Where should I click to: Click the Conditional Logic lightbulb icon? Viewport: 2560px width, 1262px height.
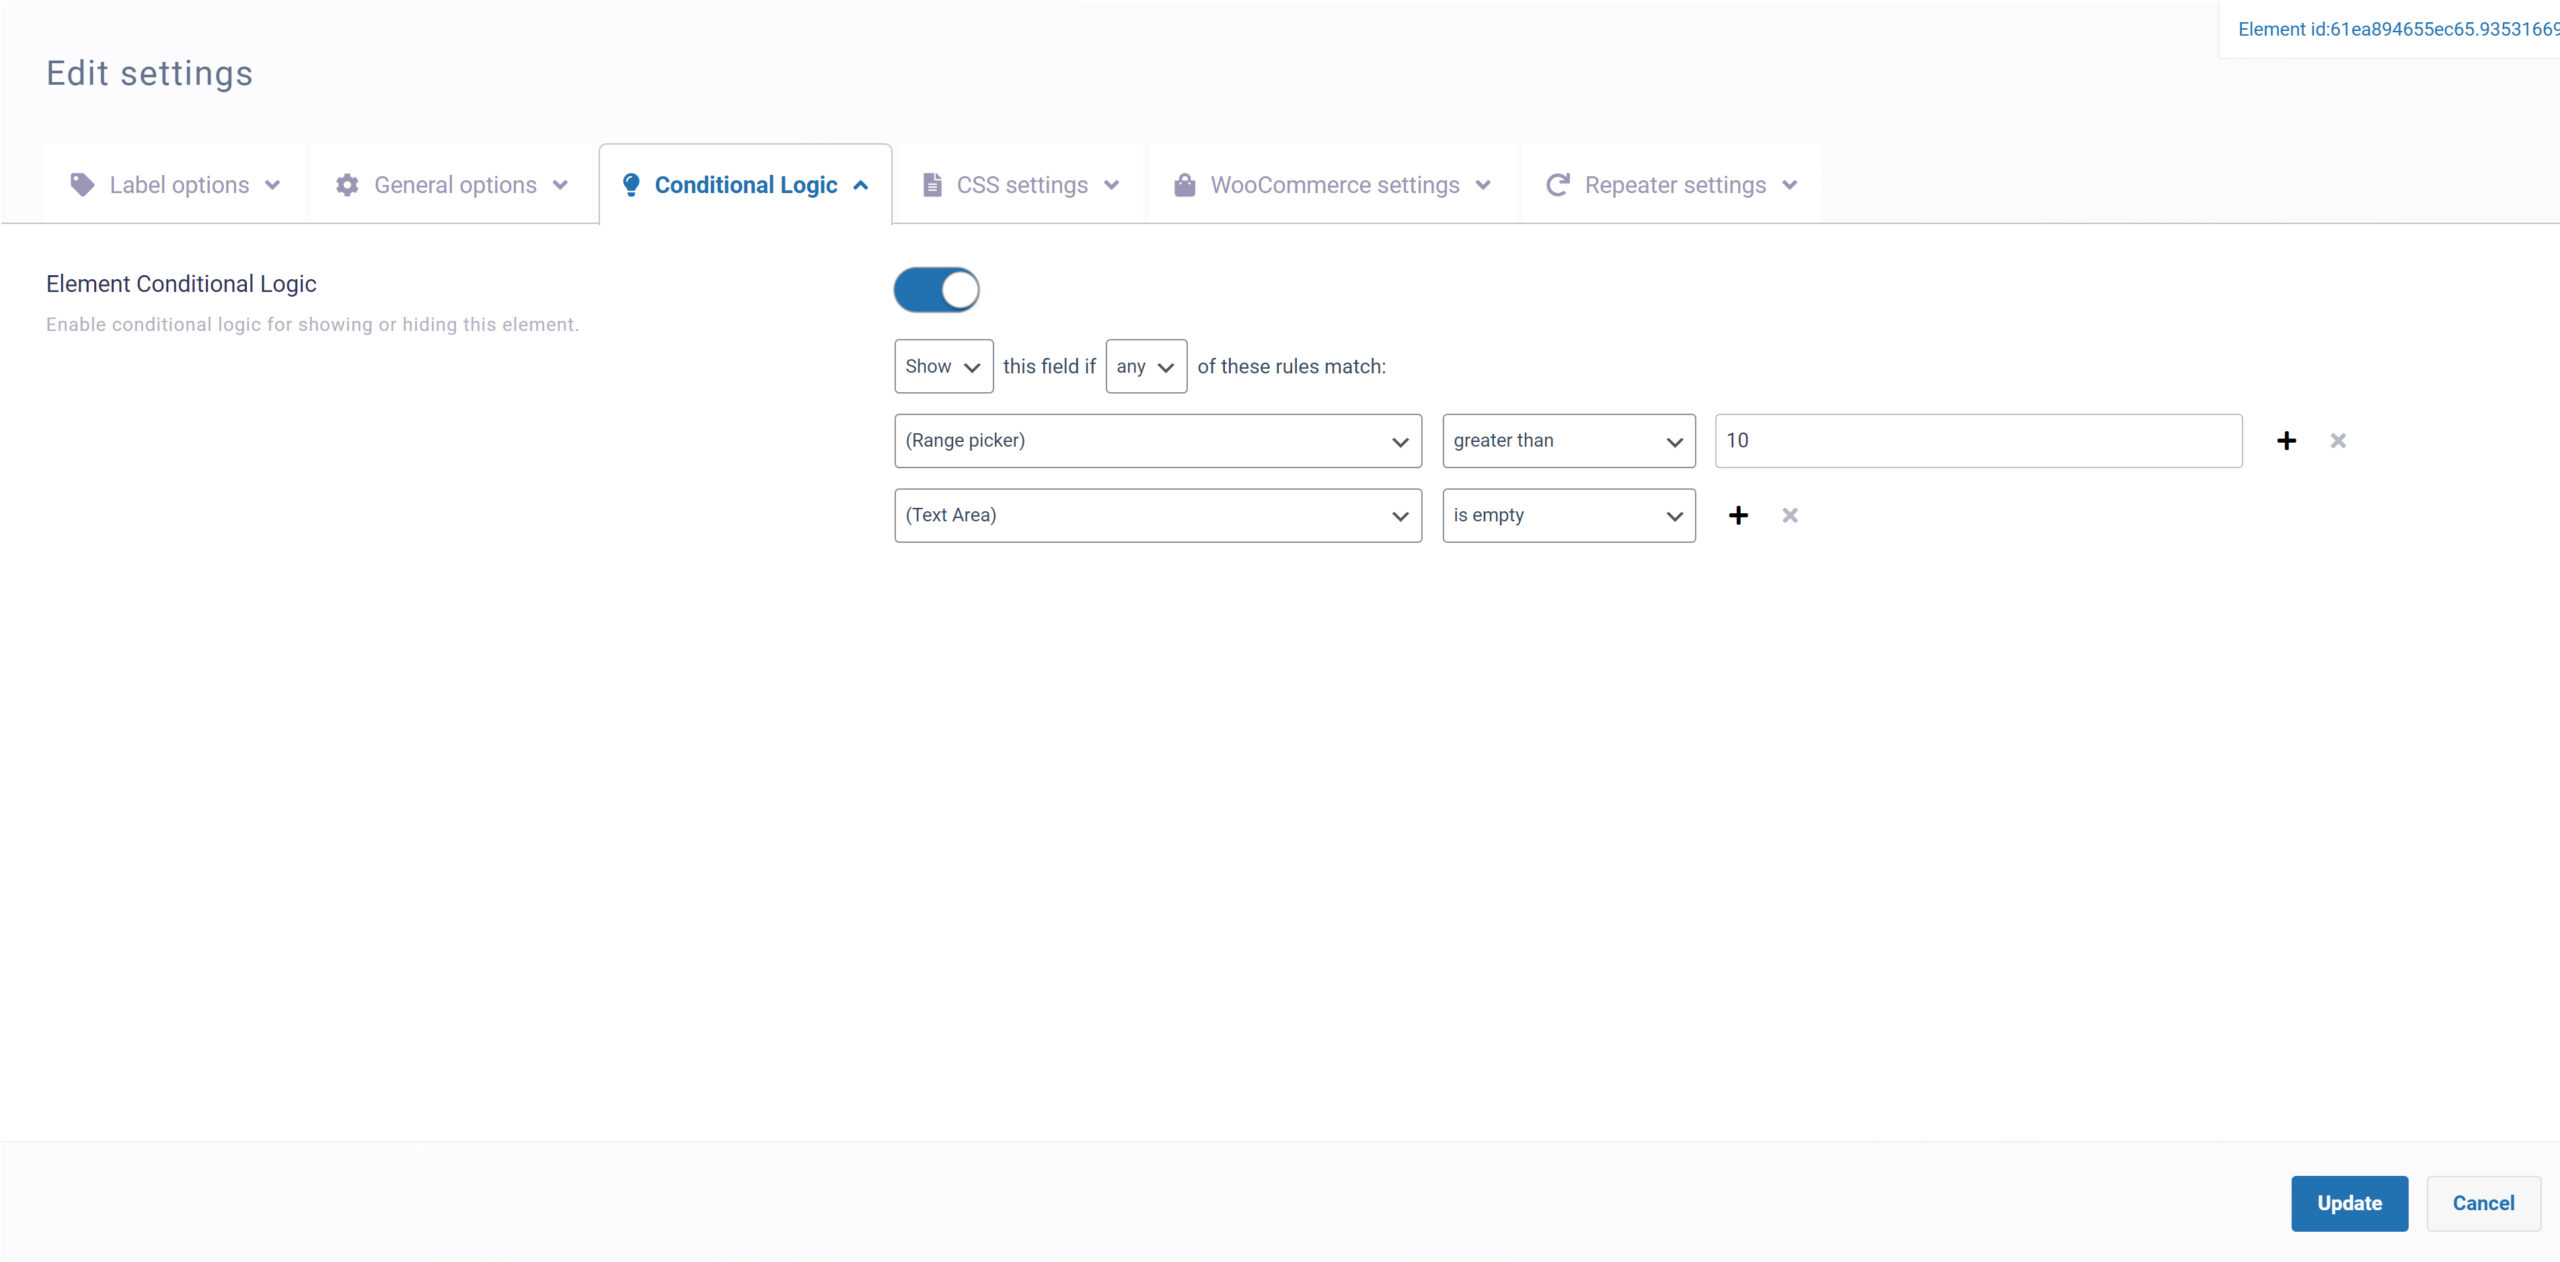[631, 185]
